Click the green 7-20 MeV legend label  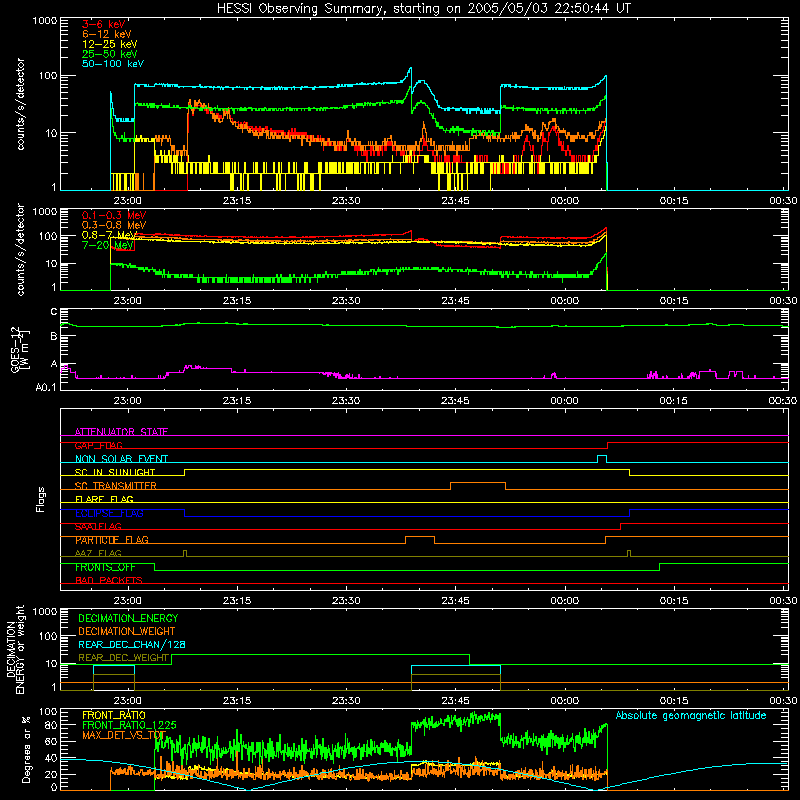coord(108,245)
